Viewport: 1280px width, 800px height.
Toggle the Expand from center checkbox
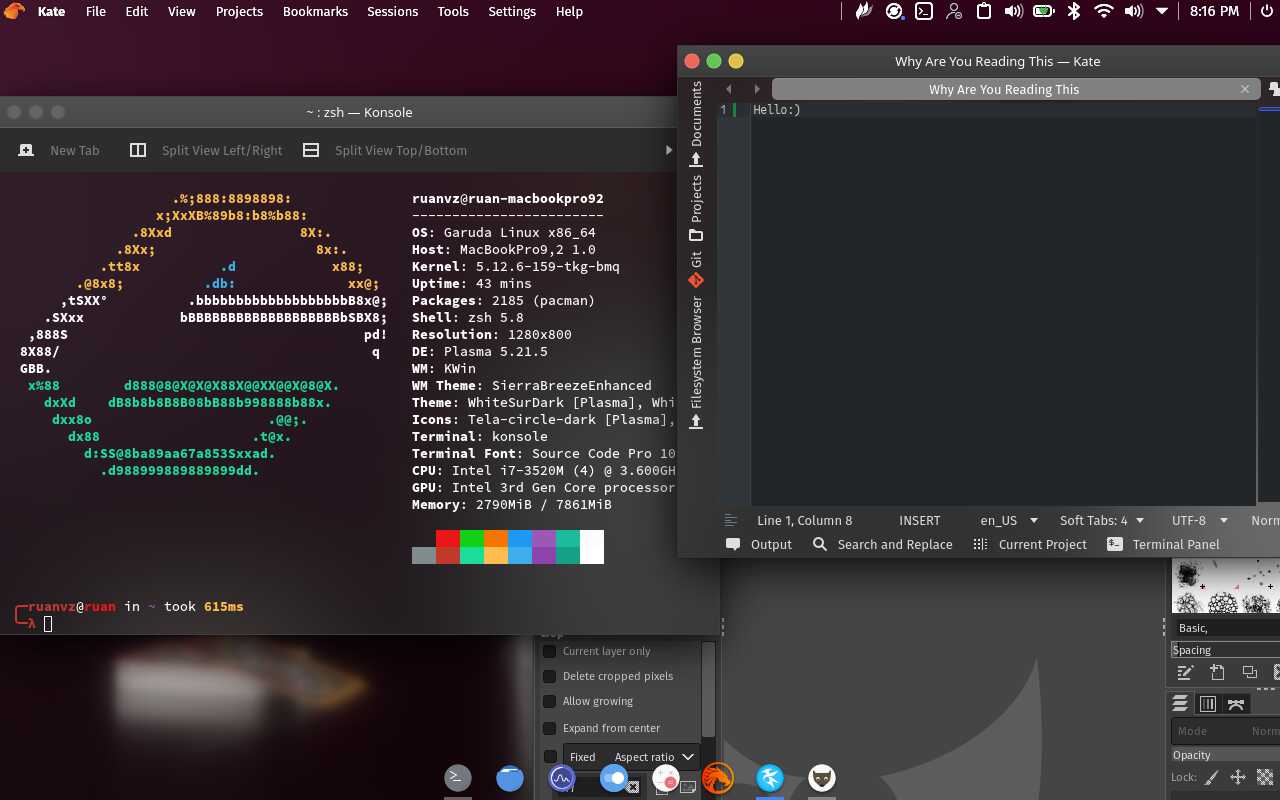pos(549,728)
